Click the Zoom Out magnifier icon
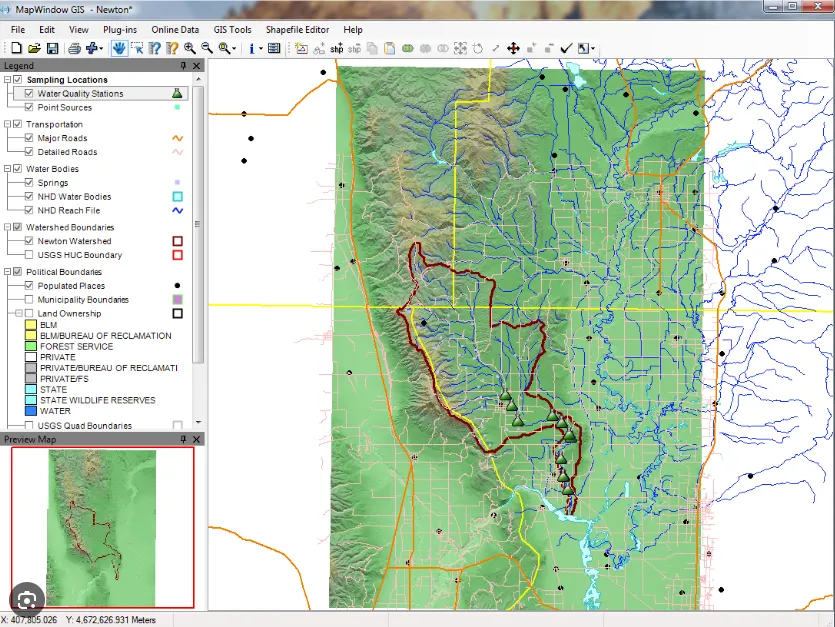Image resolution: width=835 pixels, height=627 pixels. [207, 48]
